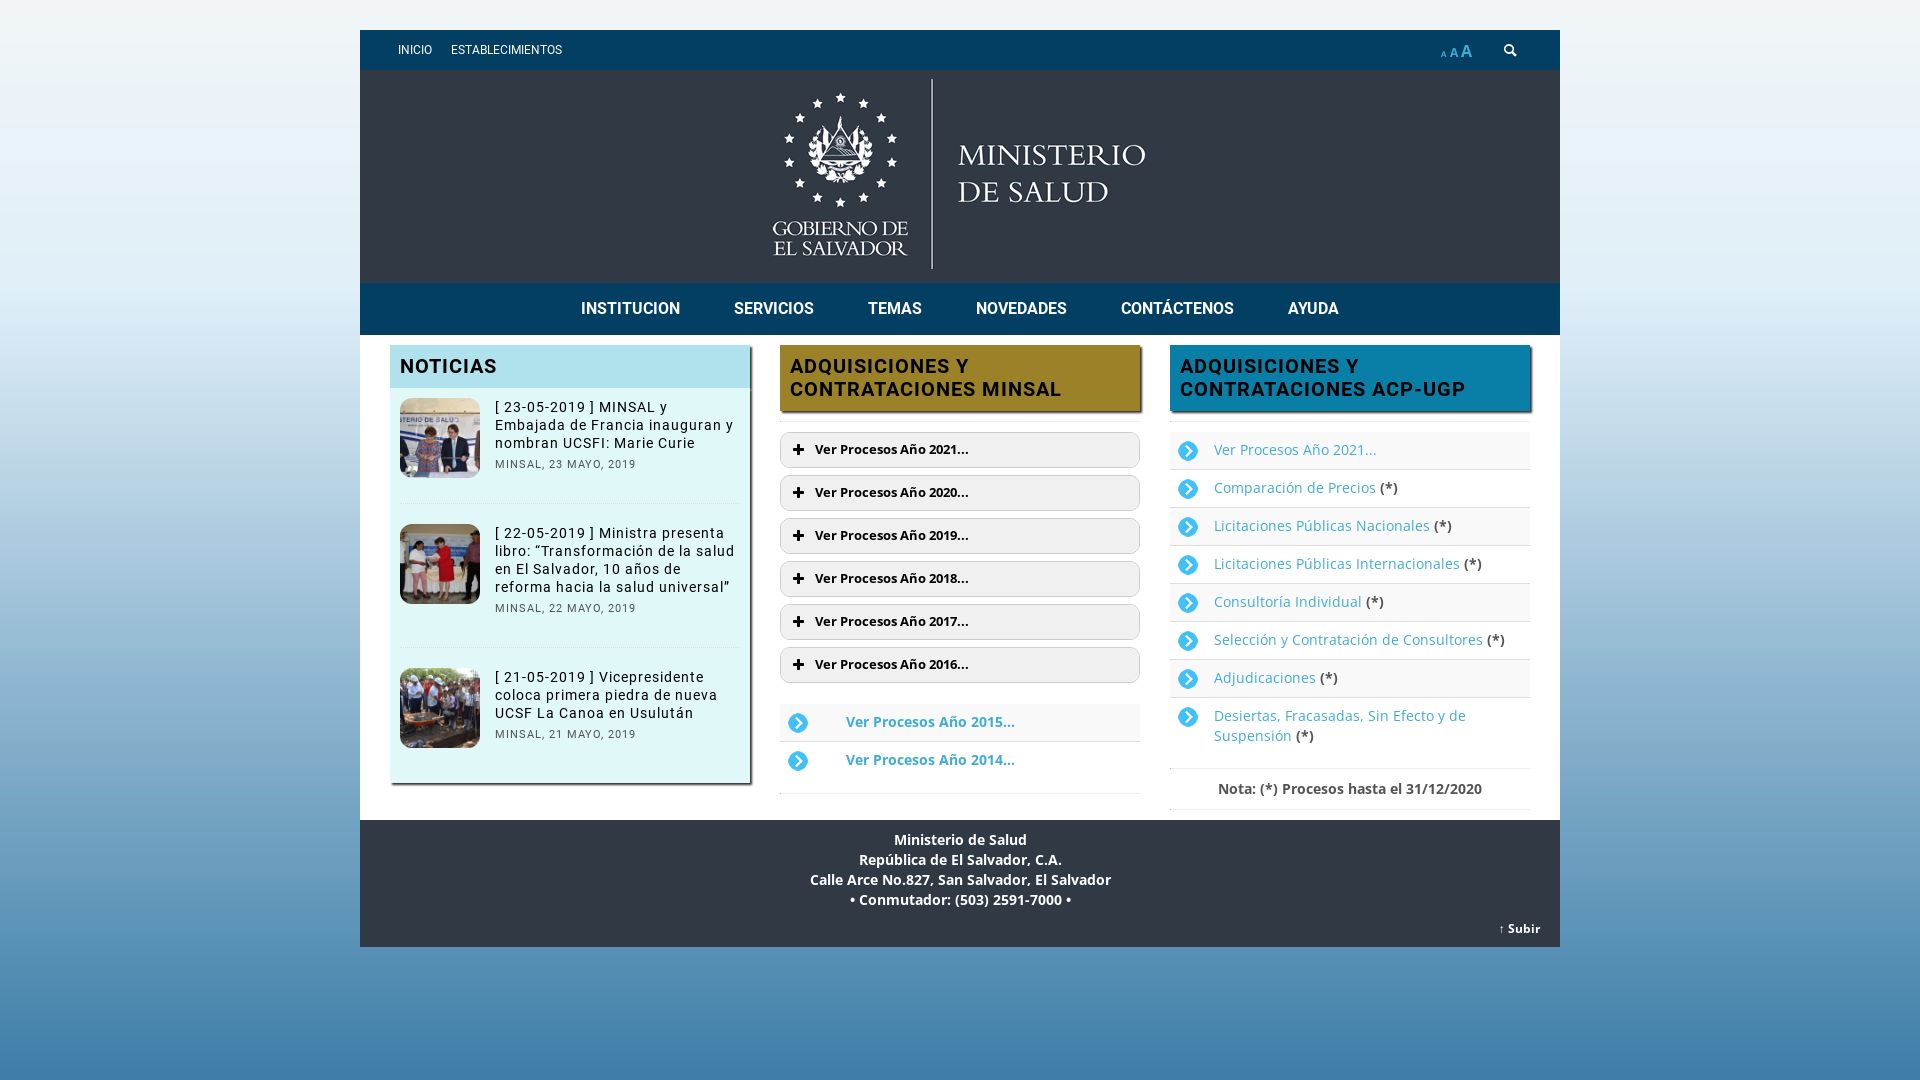Open Selección y Contratación de Consultores link
This screenshot has width=1920, height=1080.
(1348, 640)
